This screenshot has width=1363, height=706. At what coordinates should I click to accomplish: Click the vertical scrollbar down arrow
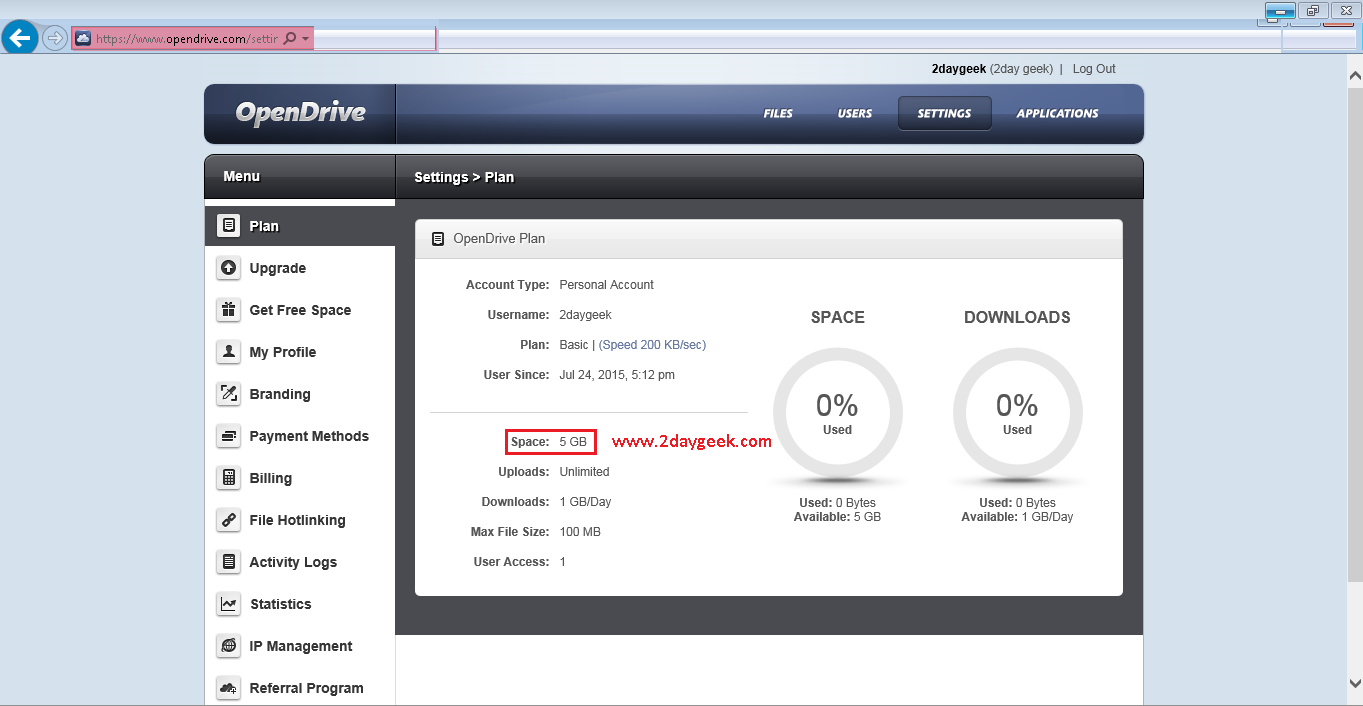pos(1354,683)
